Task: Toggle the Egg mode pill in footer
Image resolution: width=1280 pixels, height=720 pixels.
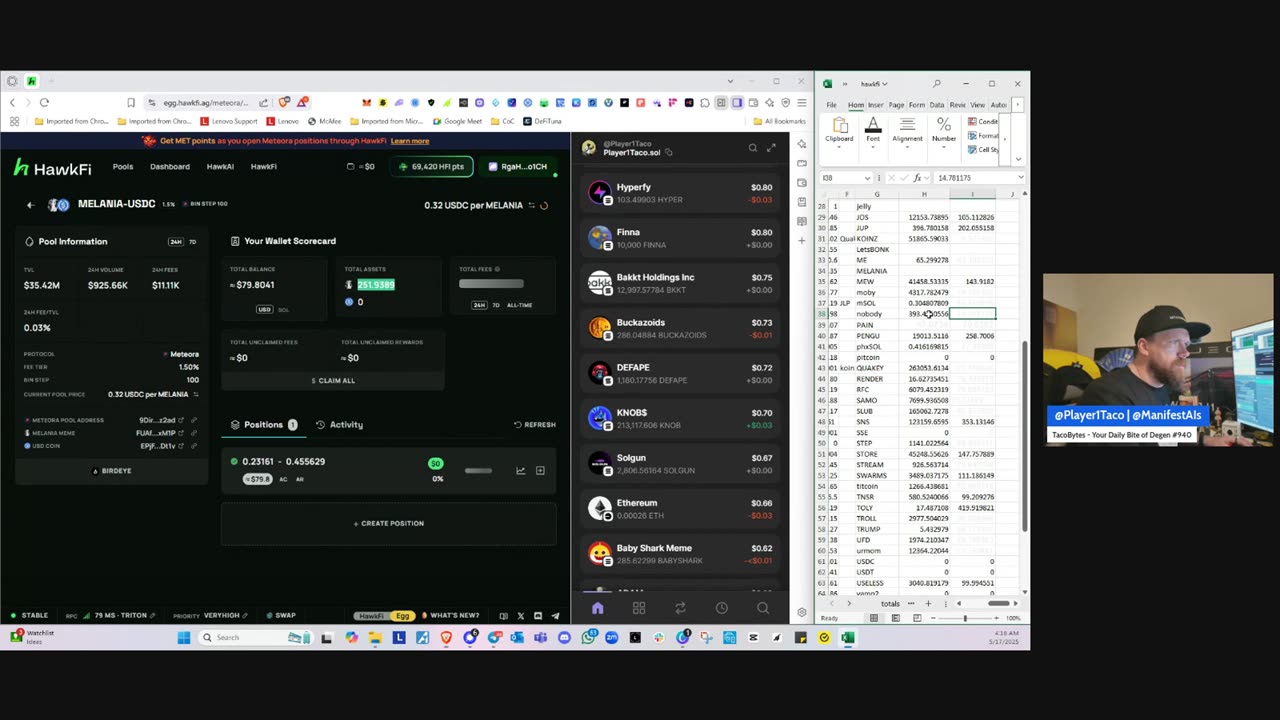Action: coord(402,616)
